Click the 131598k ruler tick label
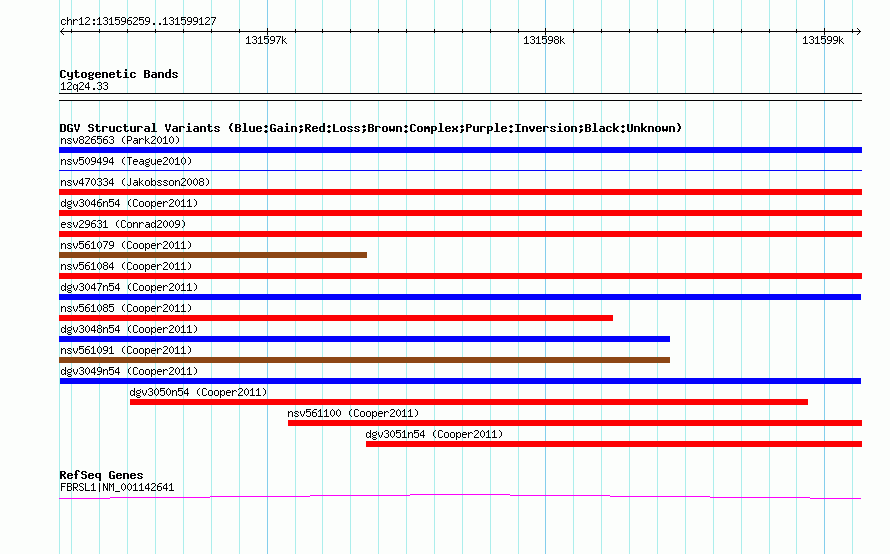 coord(544,40)
